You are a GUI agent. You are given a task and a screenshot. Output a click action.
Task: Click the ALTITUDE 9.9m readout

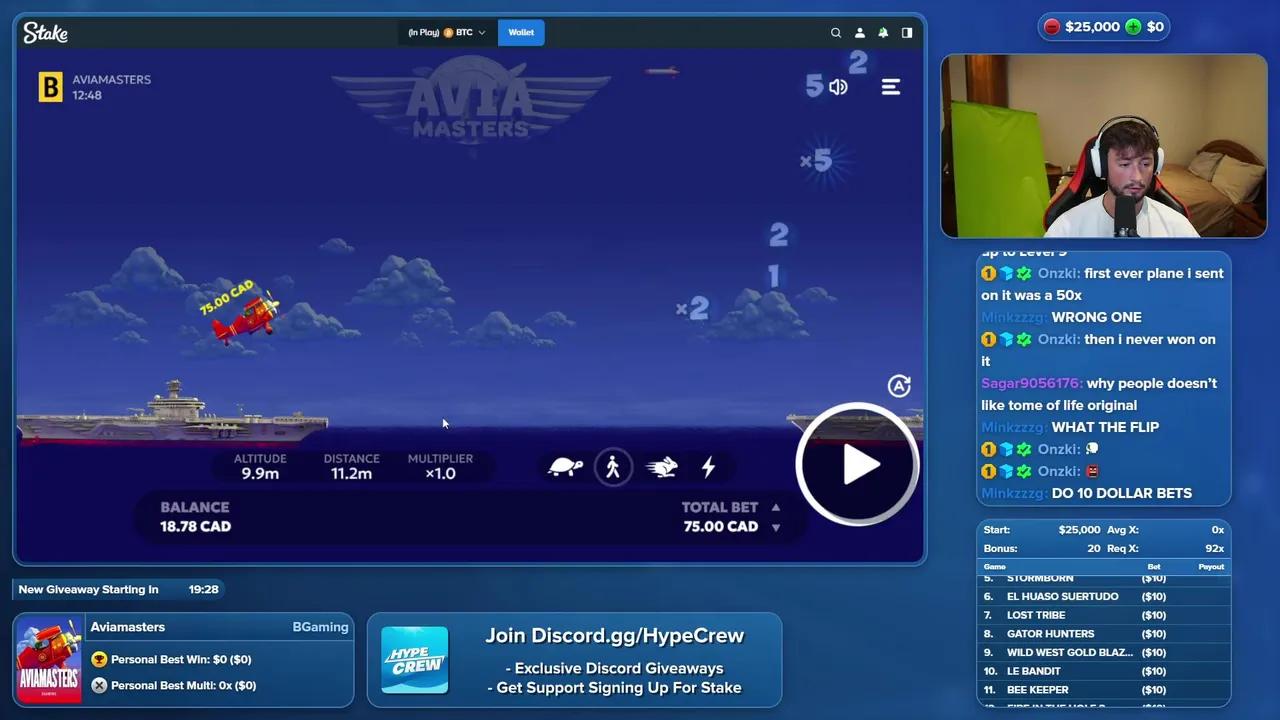tap(260, 466)
